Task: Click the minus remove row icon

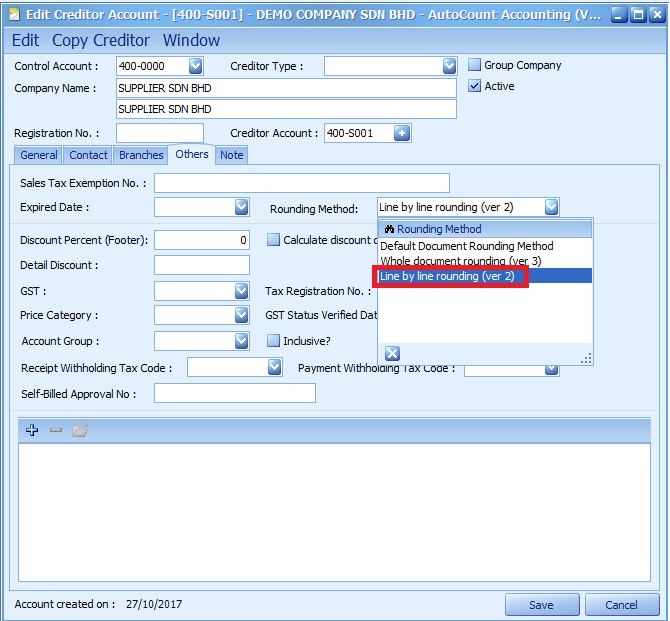Action: pyautogui.click(x=56, y=430)
